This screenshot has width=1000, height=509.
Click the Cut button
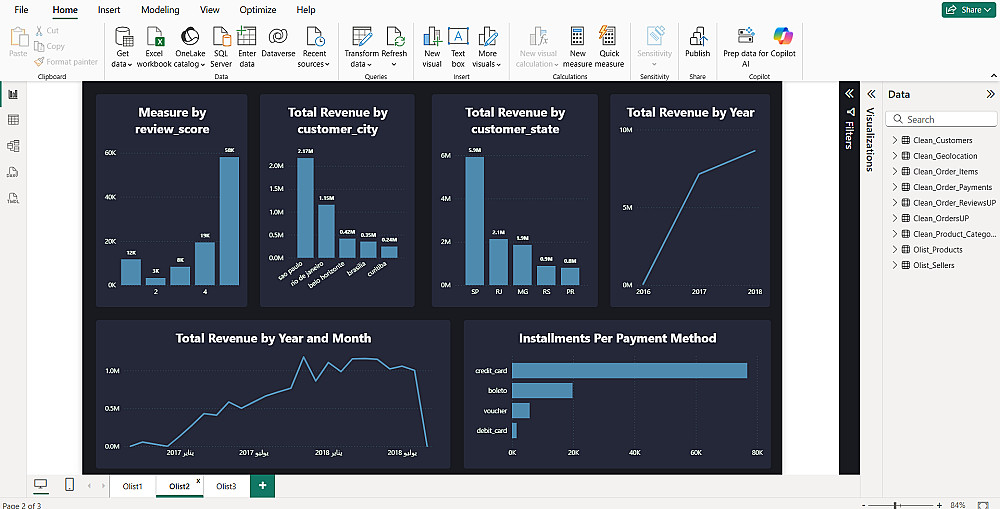coord(47,30)
